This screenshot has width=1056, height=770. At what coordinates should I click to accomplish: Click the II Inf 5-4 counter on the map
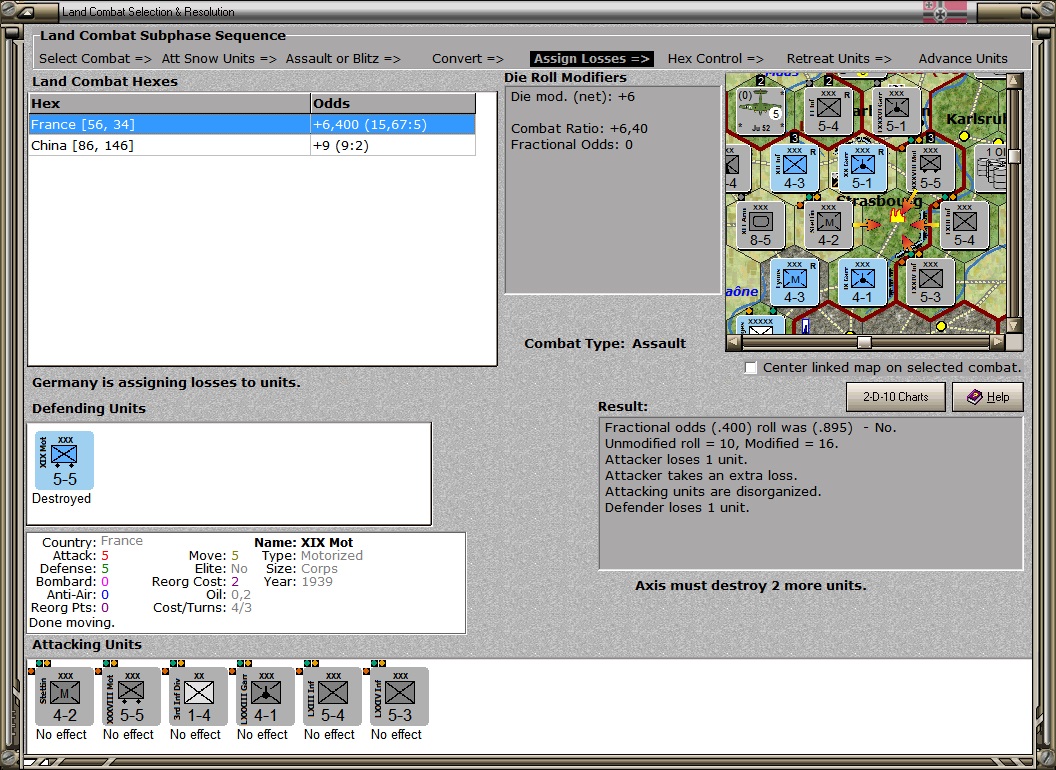[828, 110]
